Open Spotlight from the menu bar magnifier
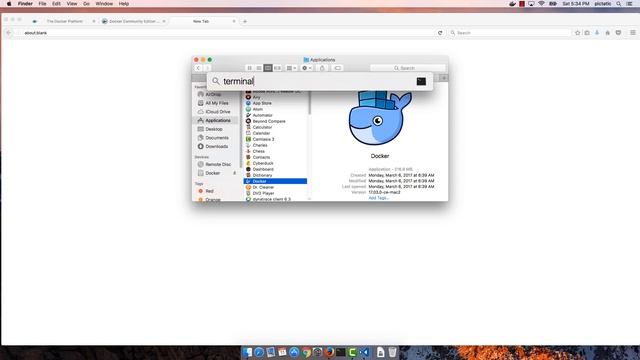Viewport: 640px width, 360px height. 619,4
